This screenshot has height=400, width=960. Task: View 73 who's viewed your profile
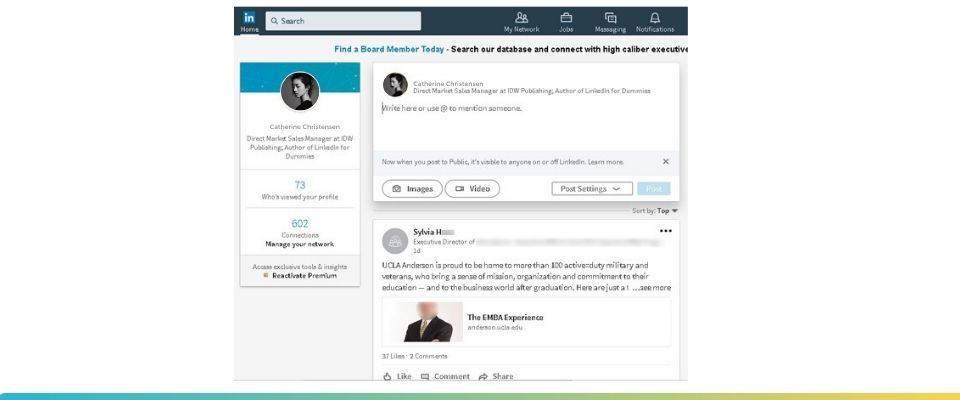pos(300,185)
